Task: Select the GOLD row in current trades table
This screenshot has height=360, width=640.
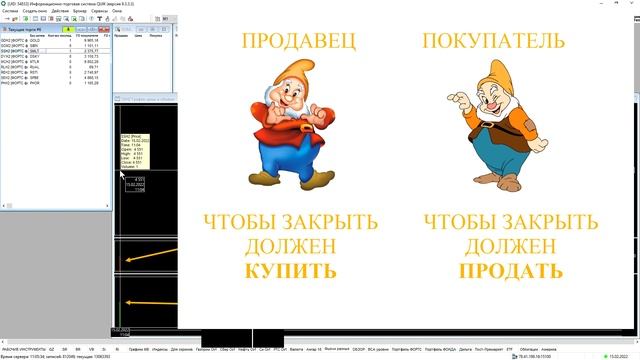Action: (56, 40)
